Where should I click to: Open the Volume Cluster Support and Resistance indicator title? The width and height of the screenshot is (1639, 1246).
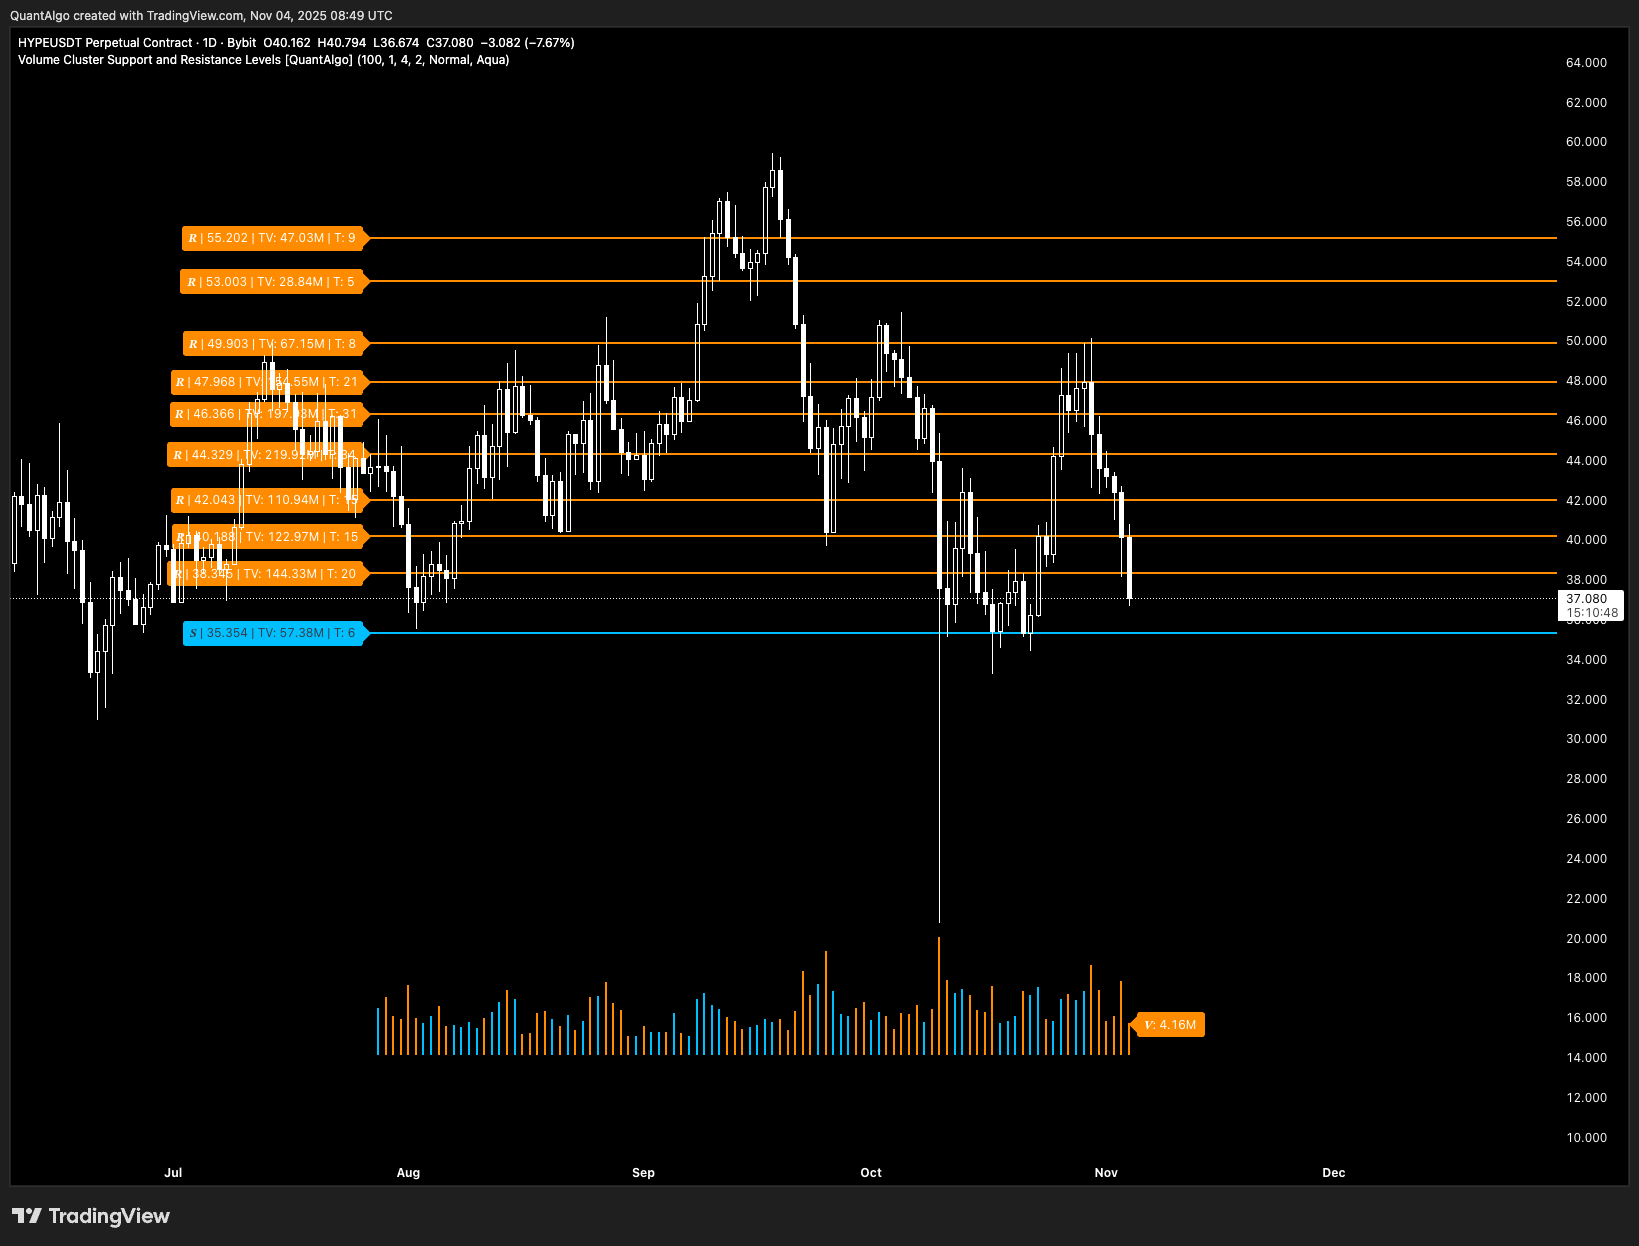click(x=264, y=60)
